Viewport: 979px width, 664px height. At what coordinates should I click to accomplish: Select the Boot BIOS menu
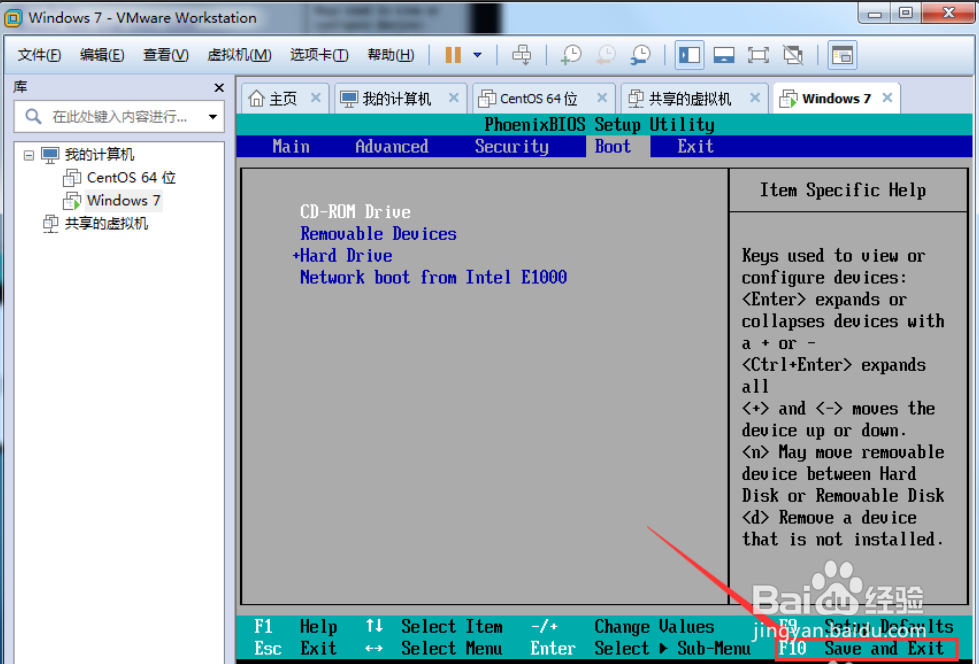(x=612, y=146)
